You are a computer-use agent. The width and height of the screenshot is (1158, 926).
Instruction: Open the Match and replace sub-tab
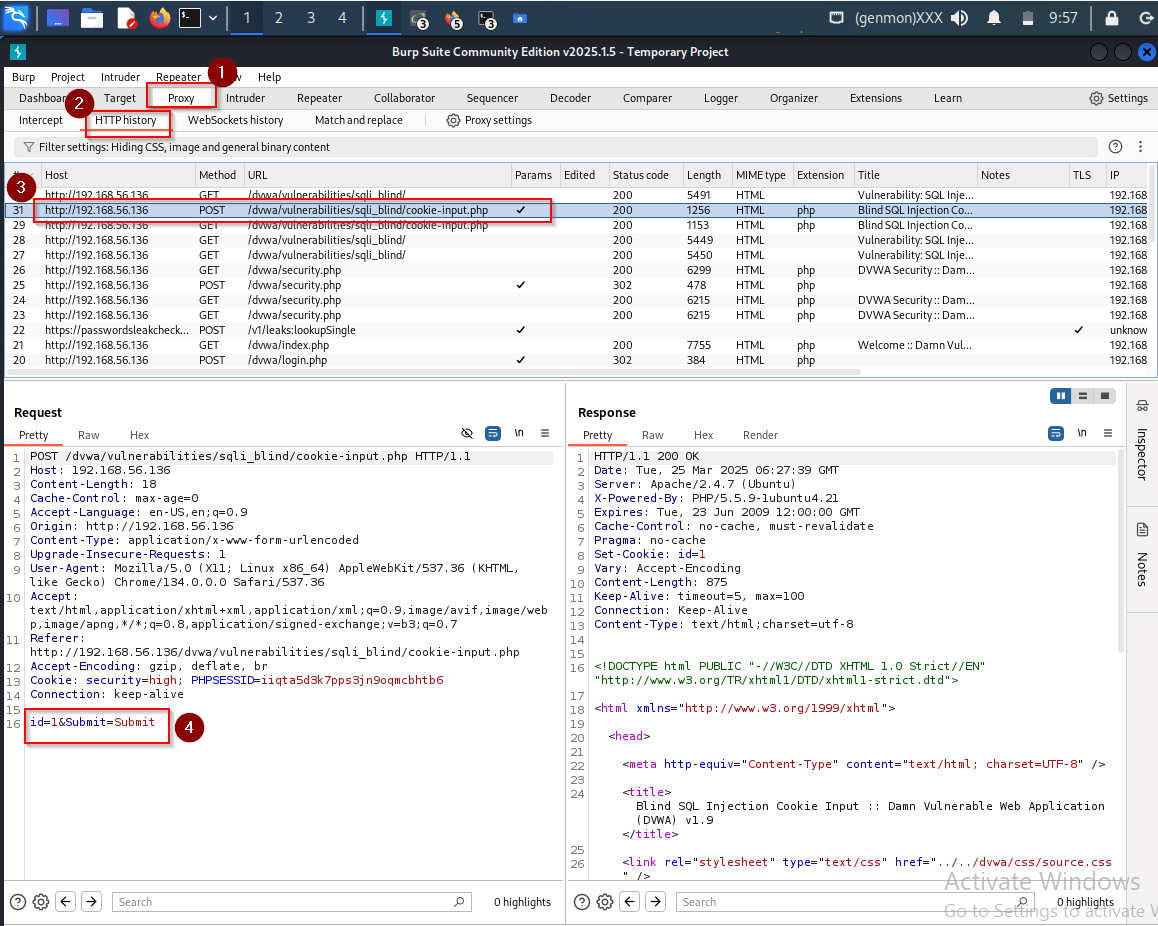coord(359,120)
